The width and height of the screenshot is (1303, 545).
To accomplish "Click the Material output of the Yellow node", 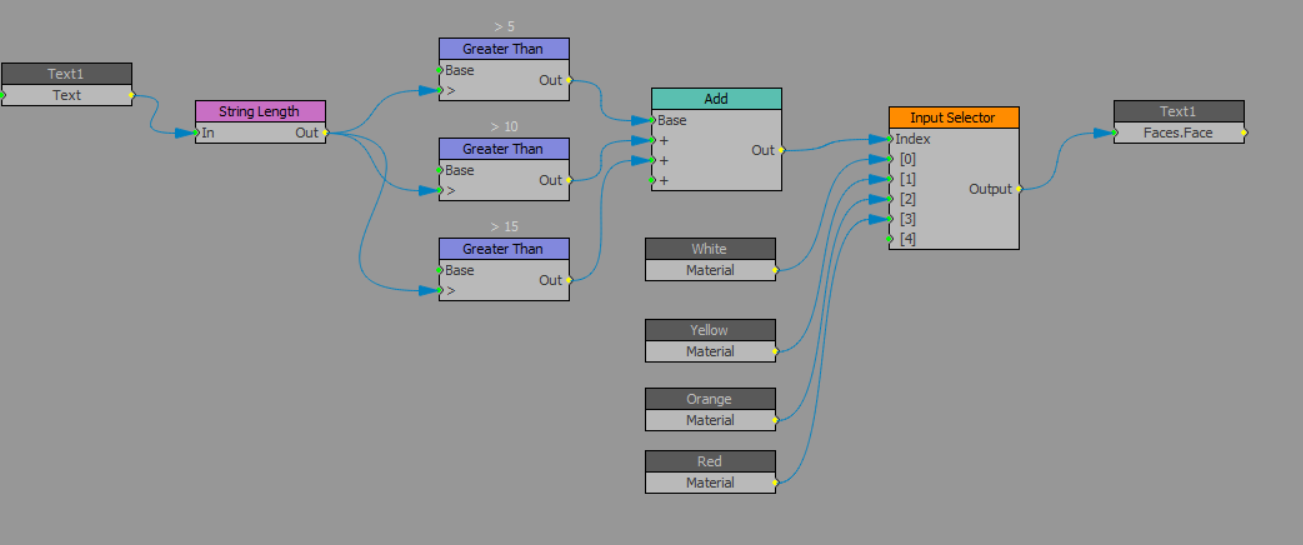I will click(x=775, y=351).
